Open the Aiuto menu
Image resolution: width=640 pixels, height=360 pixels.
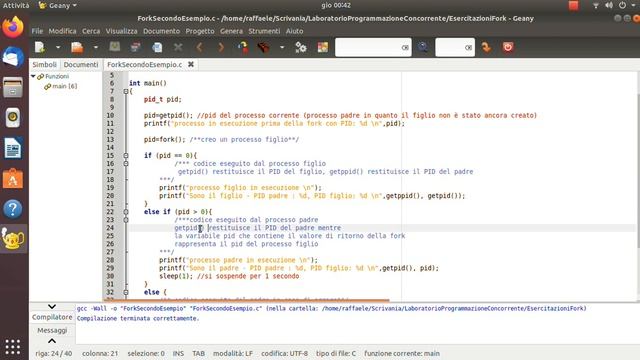pyautogui.click(x=294, y=31)
